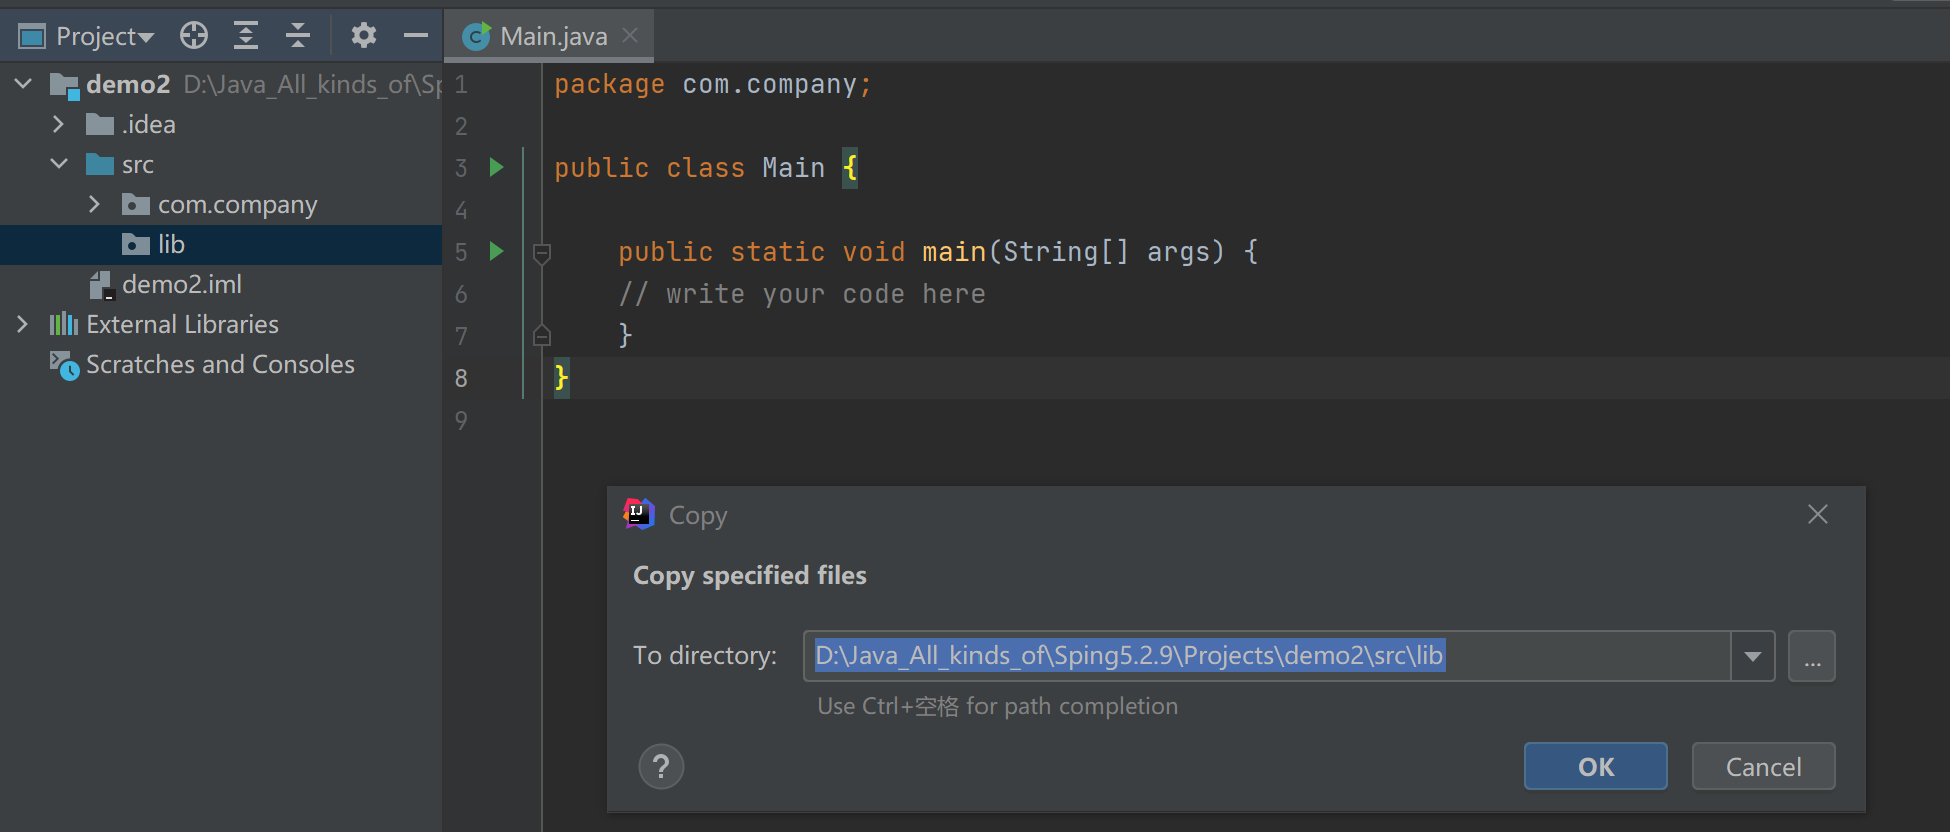The width and height of the screenshot is (1950, 832).
Task: Click the Collapse All icon in Project panel
Action: 298,36
